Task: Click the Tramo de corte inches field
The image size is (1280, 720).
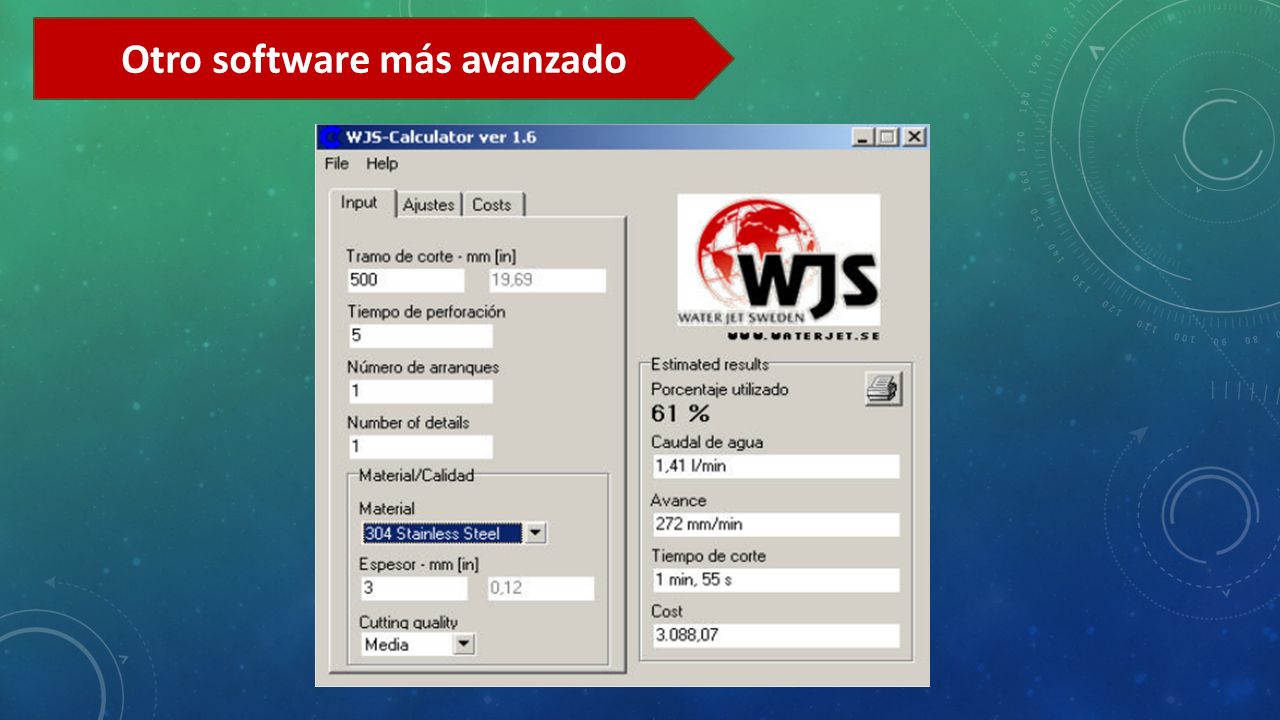Action: (547, 280)
